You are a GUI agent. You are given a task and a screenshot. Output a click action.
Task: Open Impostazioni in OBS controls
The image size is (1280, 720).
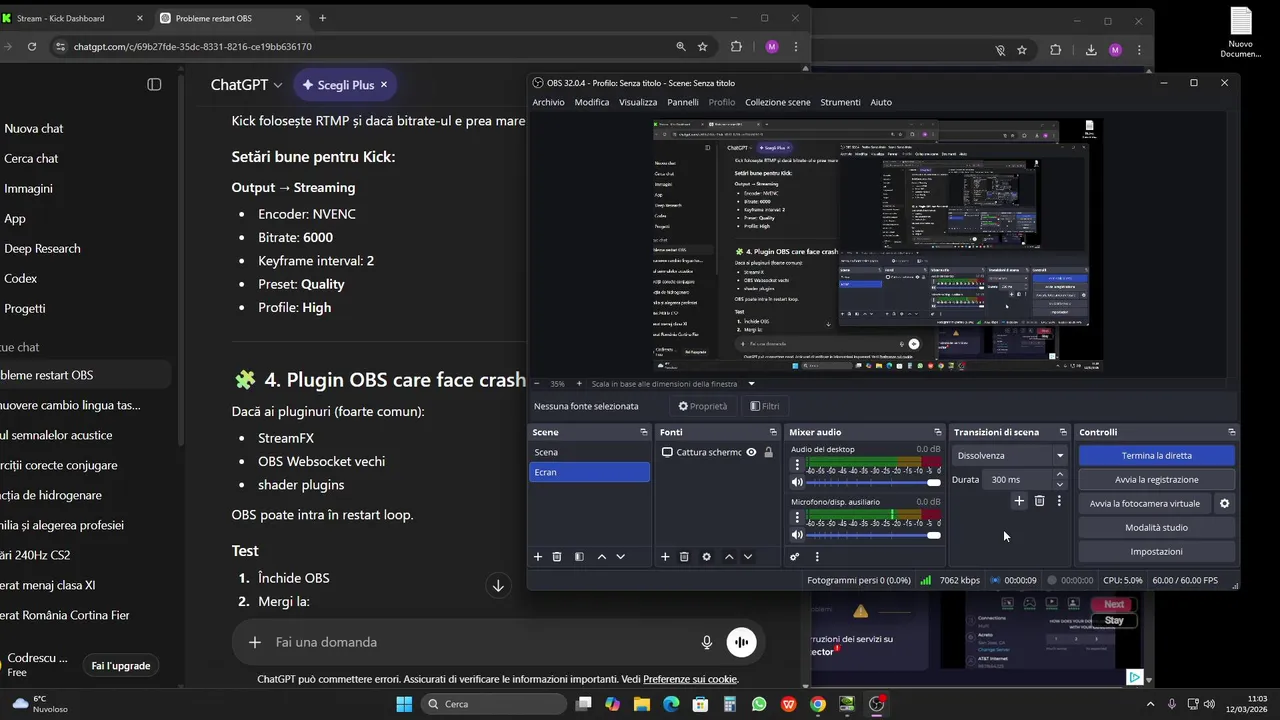click(1156, 551)
